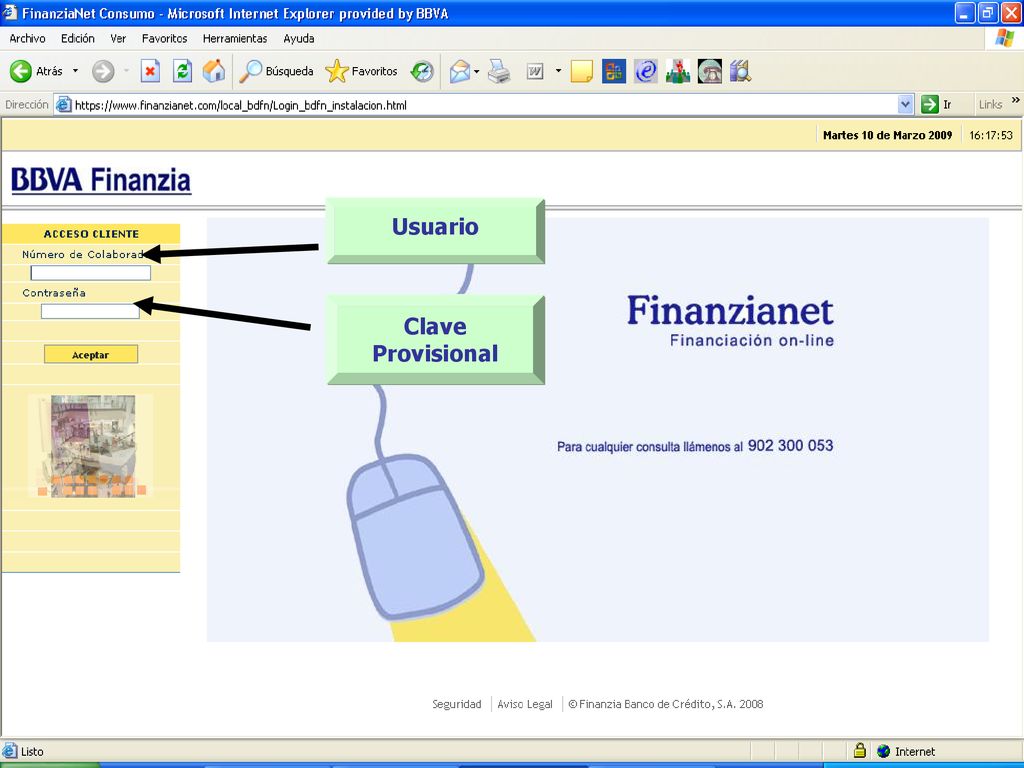
Task: Click the Internet Explorer title bar icon
Action: (10, 12)
